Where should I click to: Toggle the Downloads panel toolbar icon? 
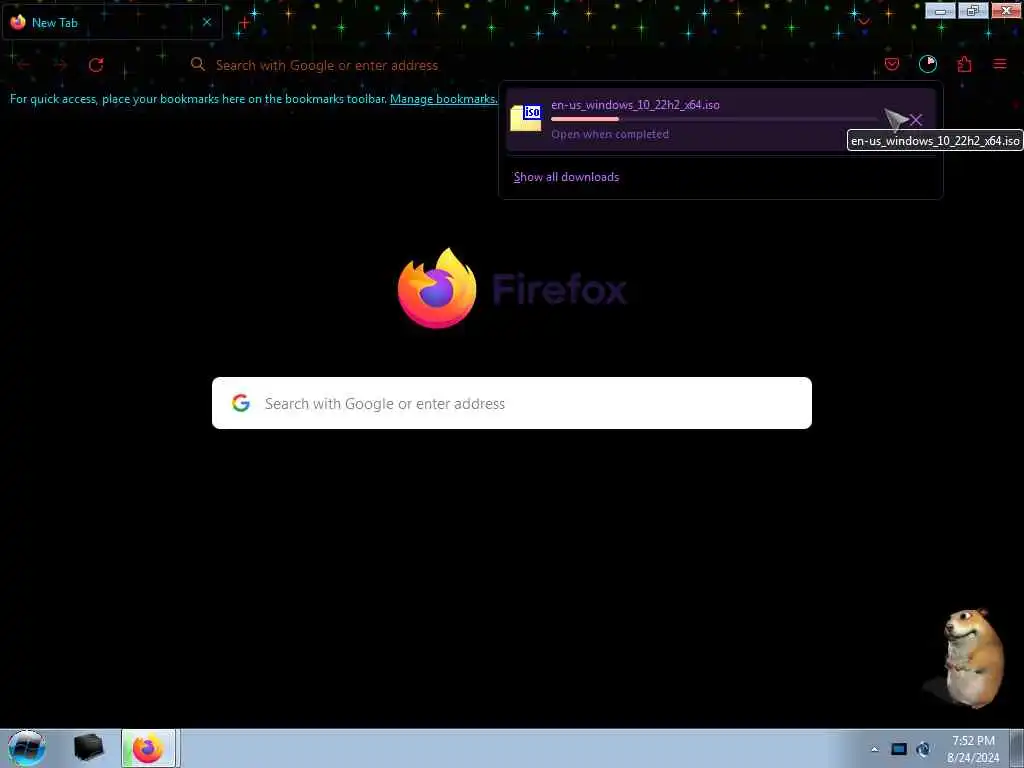pyautogui.click(x=927, y=63)
